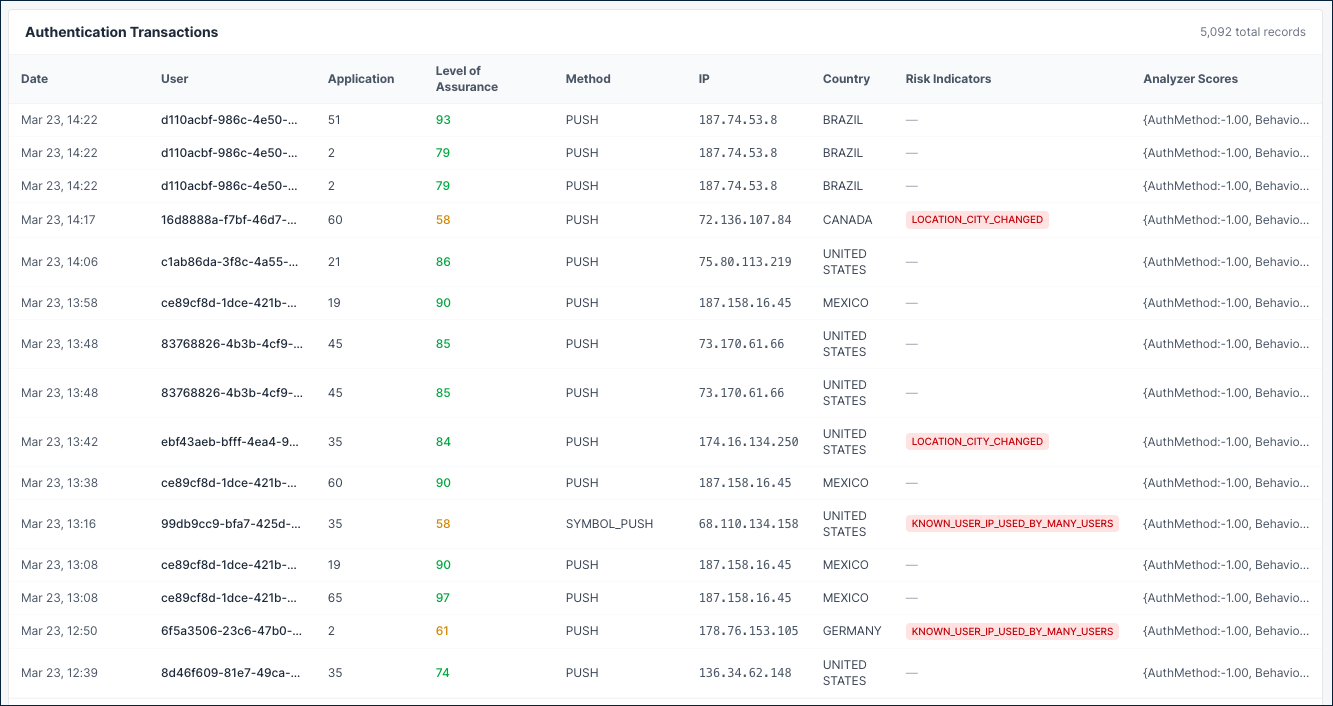This screenshot has height=706, width=1333.
Task: Sort the table by Date column
Action: 35,78
